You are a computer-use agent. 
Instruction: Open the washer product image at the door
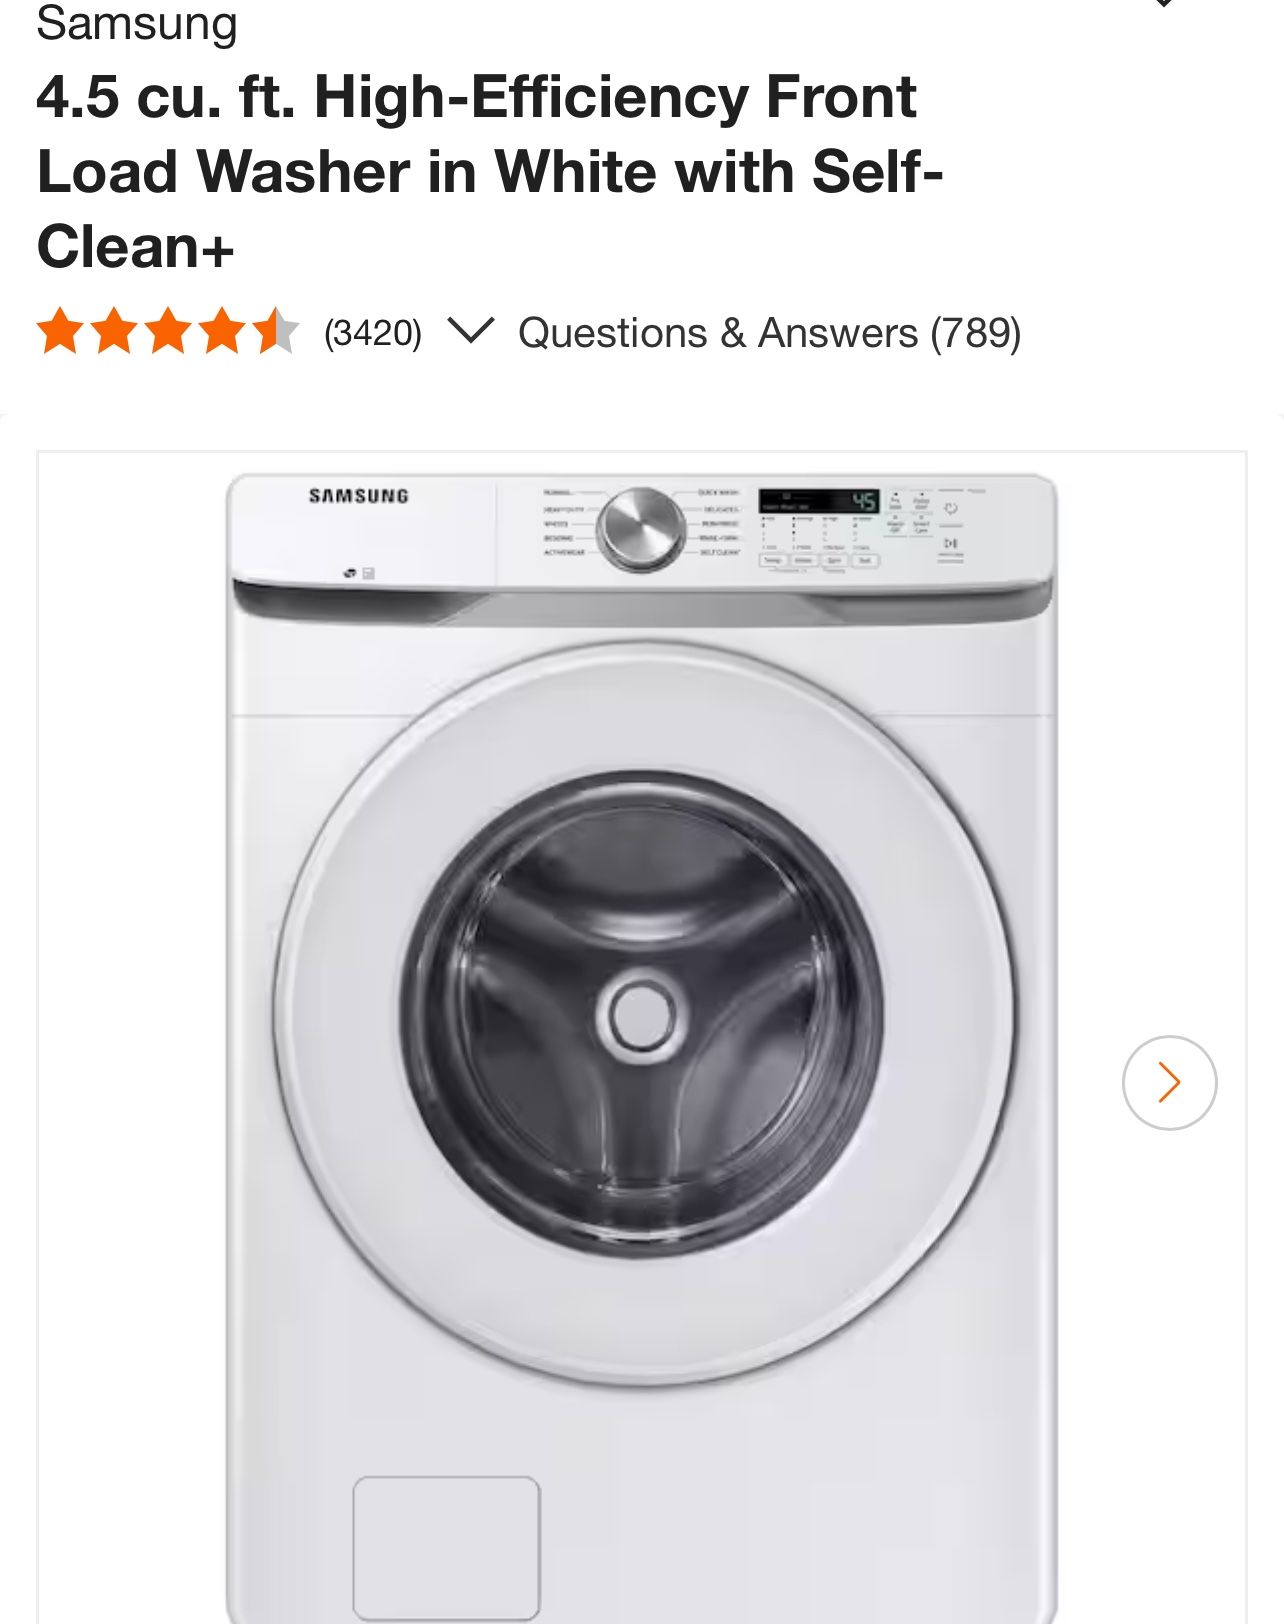(643, 1014)
